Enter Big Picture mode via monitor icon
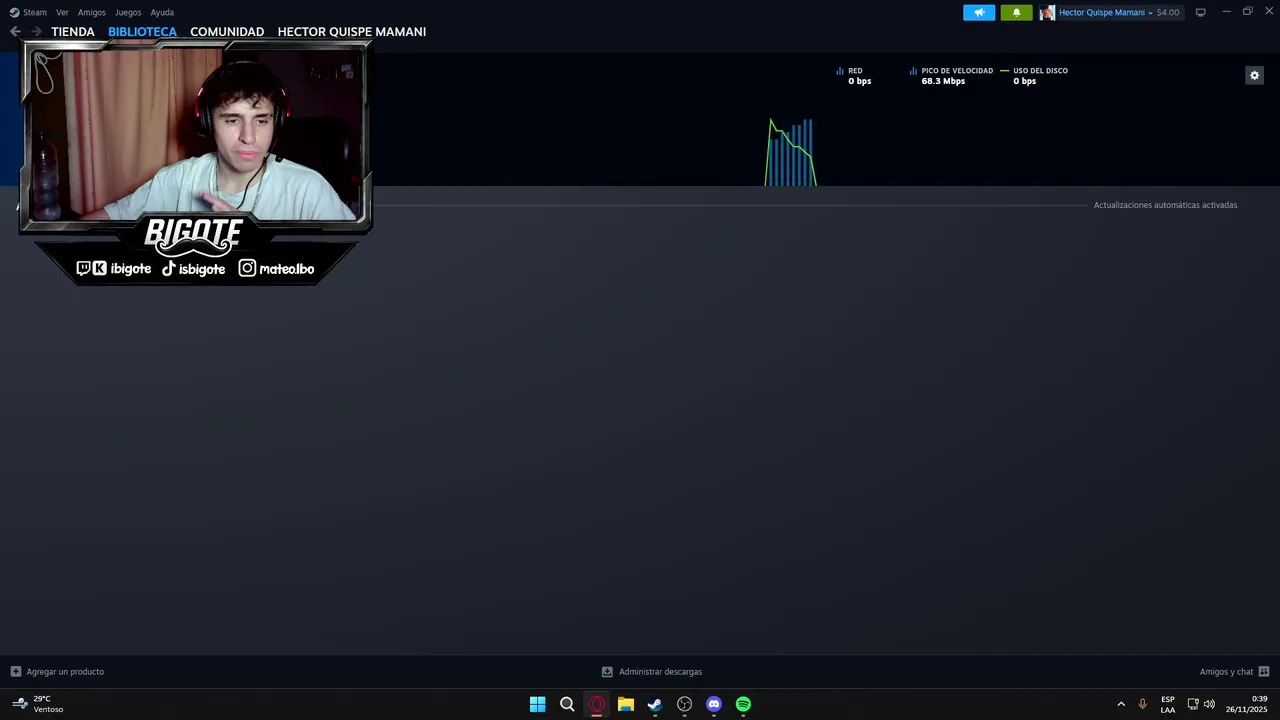 [1201, 12]
